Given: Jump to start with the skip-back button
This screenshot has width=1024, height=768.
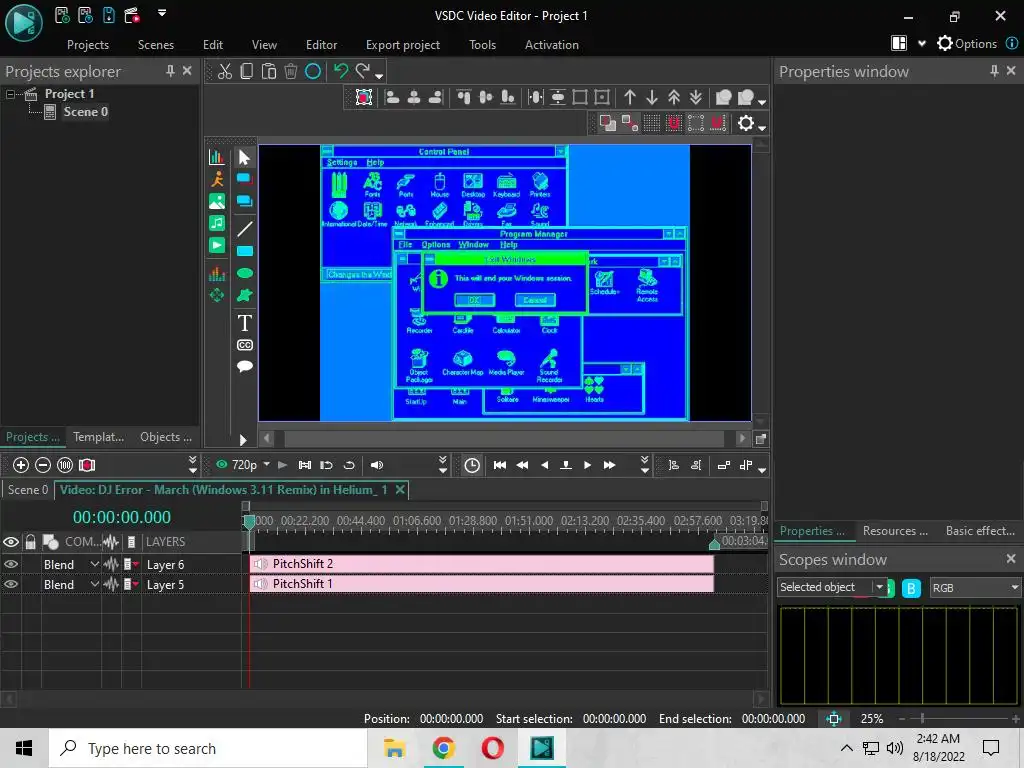Looking at the screenshot, I should pyautogui.click(x=500, y=465).
